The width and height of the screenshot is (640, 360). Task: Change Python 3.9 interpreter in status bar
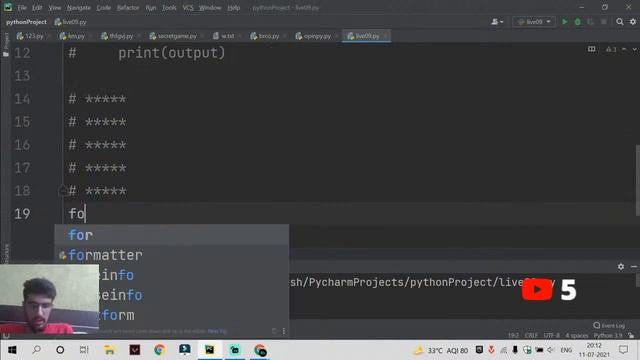click(608, 336)
